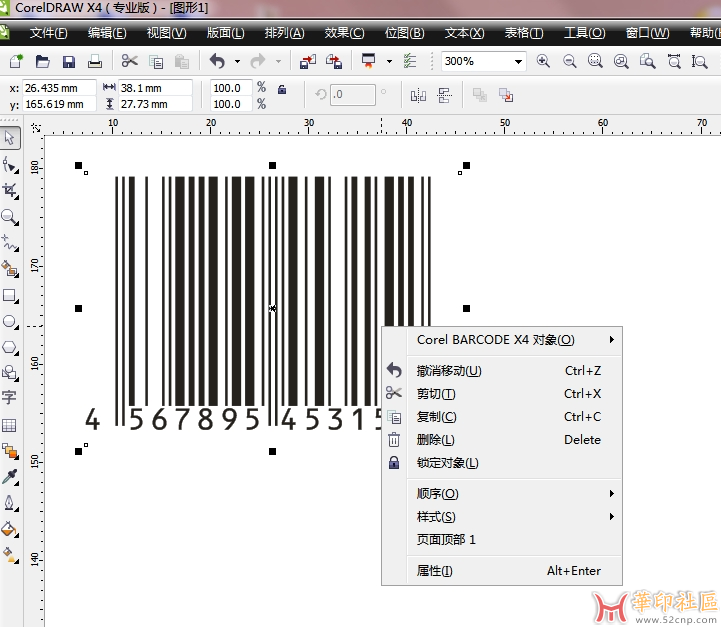Select the Basic Shapes tool
Image resolution: width=721 pixels, height=627 pixels.
tap(10, 372)
